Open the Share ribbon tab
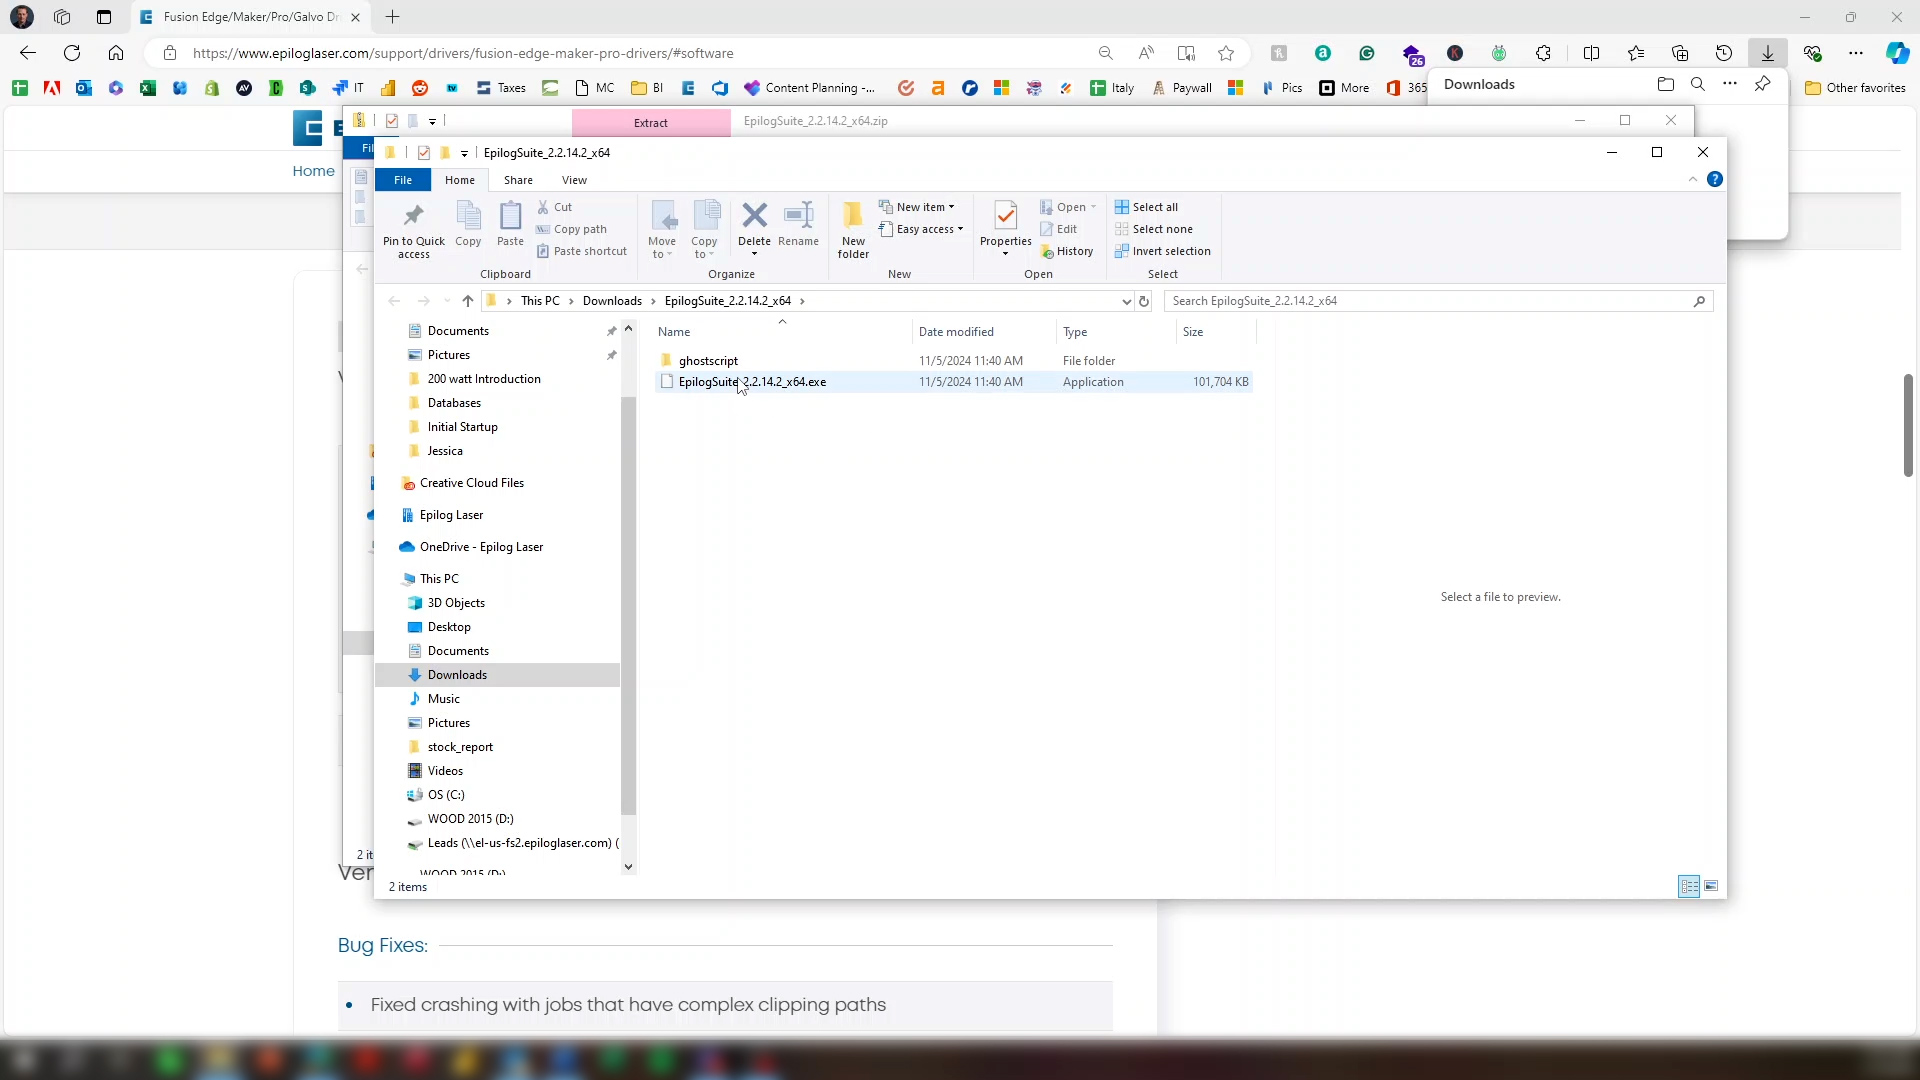This screenshot has height=1080, width=1920. pyautogui.click(x=518, y=180)
